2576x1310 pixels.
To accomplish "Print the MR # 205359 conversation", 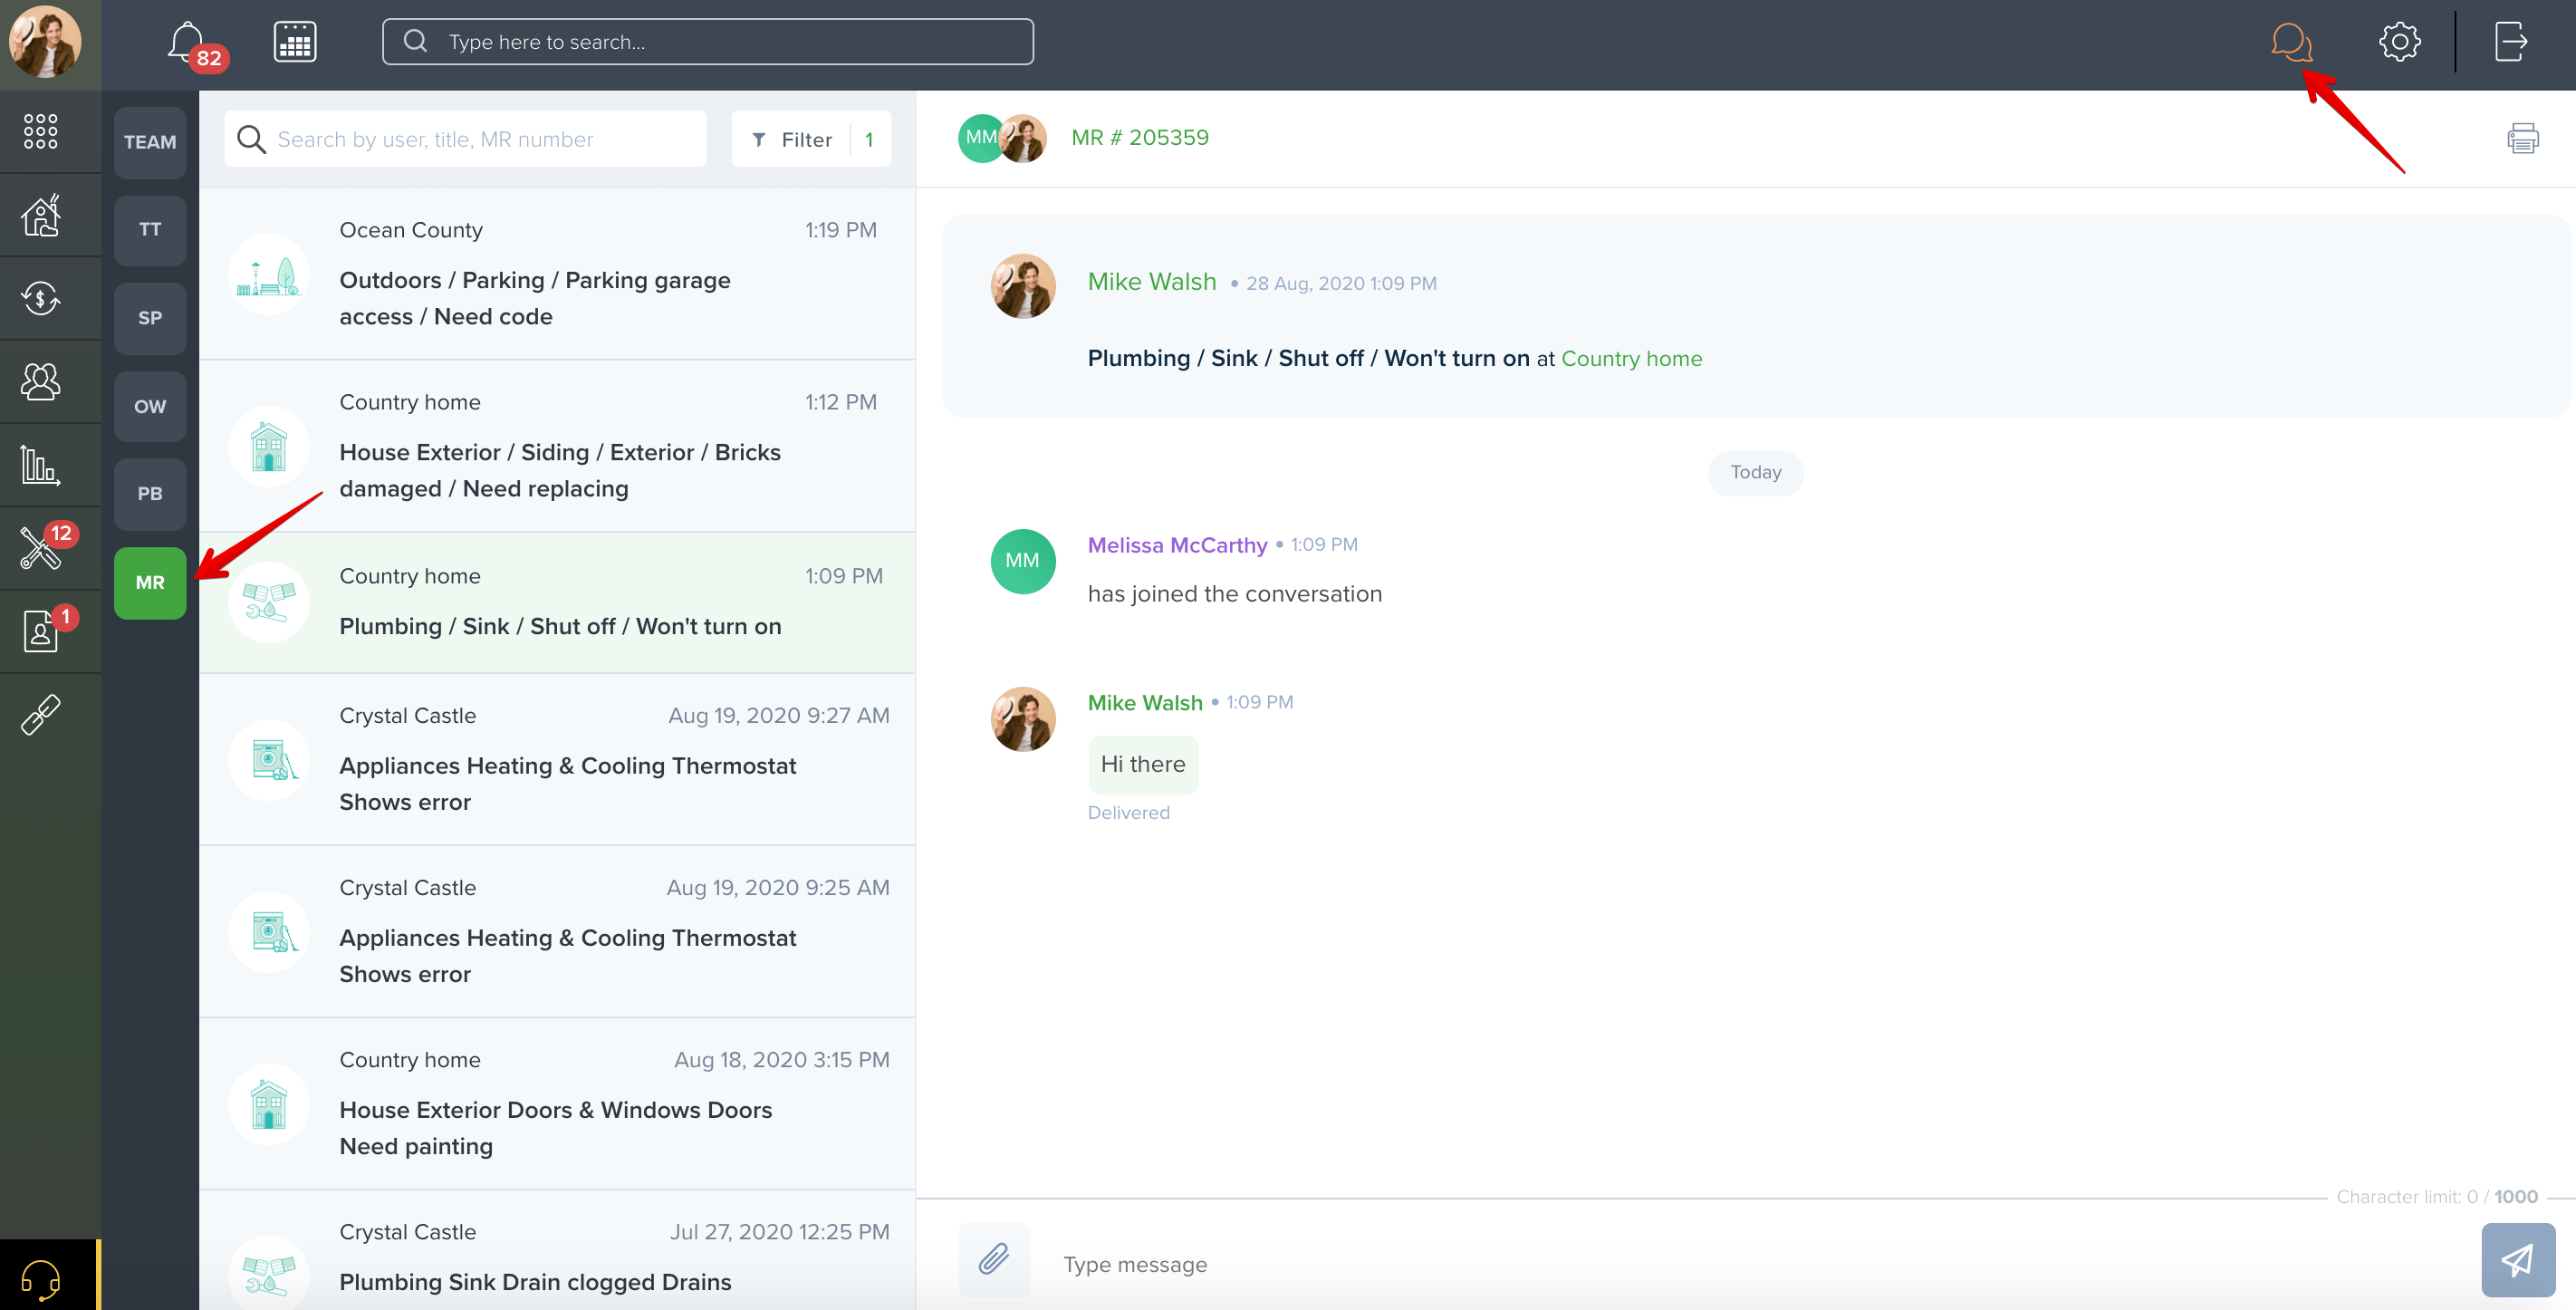I will click(2523, 138).
